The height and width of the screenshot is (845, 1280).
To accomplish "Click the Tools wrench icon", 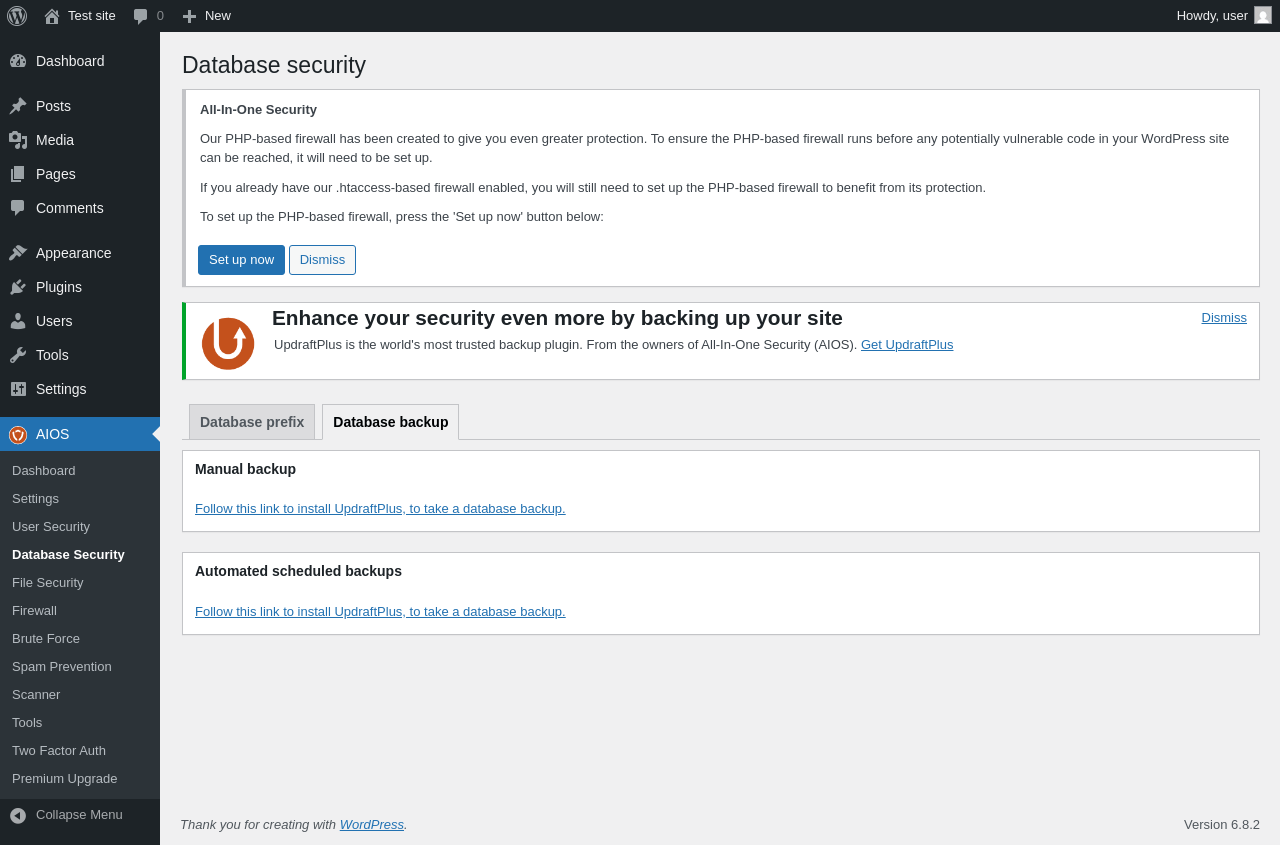I will pyautogui.click(x=18, y=355).
